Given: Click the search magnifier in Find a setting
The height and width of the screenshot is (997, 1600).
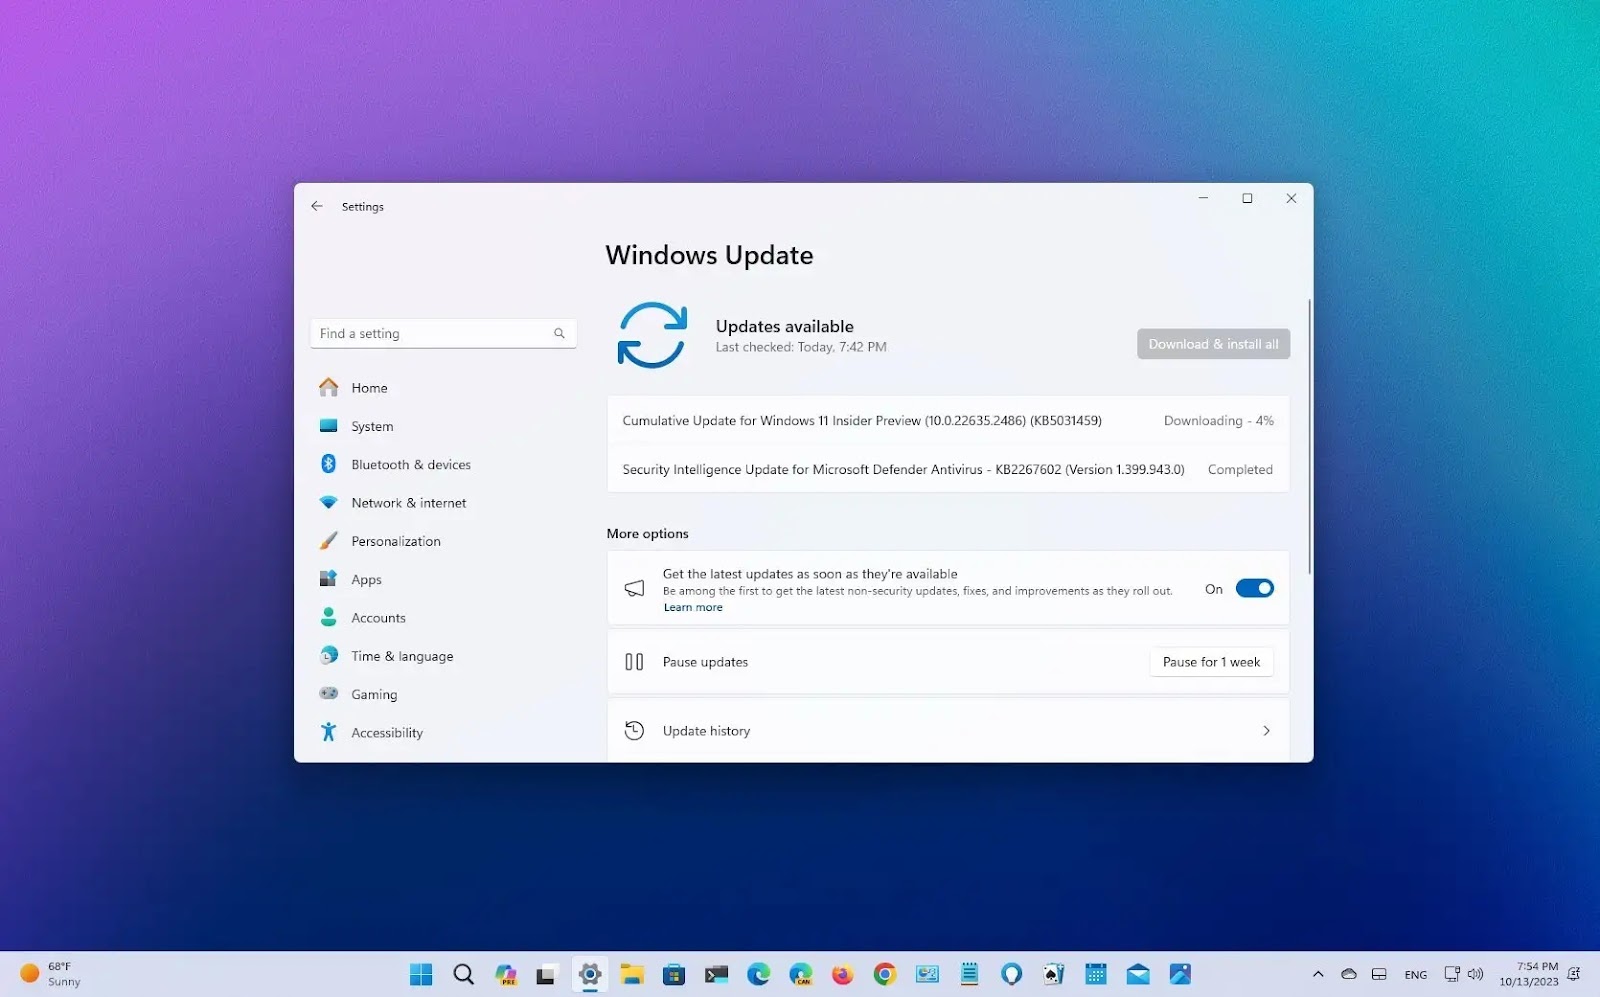Looking at the screenshot, I should coord(559,334).
